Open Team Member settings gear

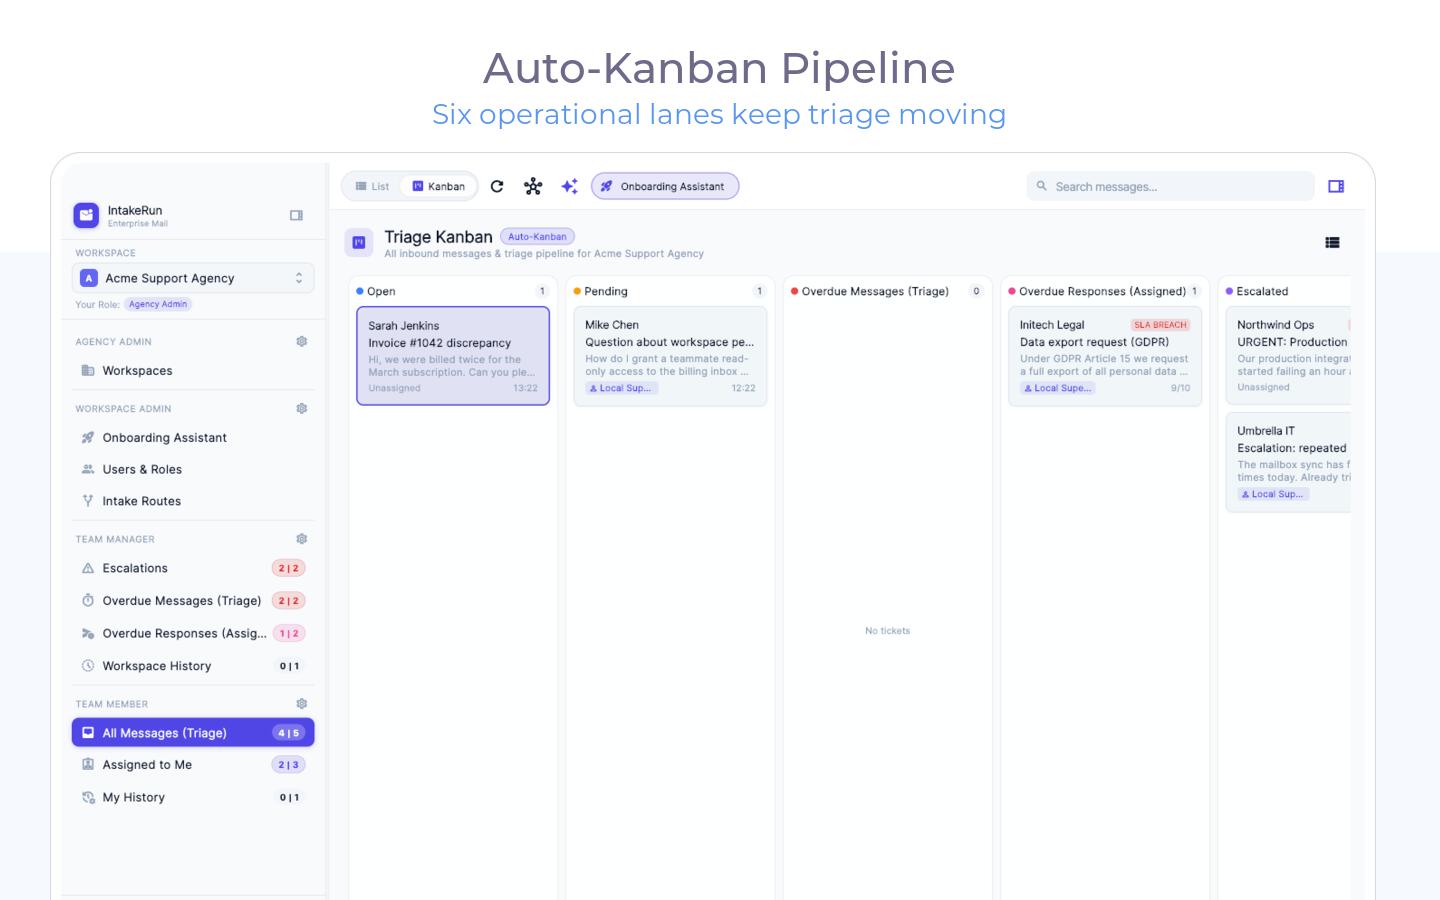coord(302,704)
